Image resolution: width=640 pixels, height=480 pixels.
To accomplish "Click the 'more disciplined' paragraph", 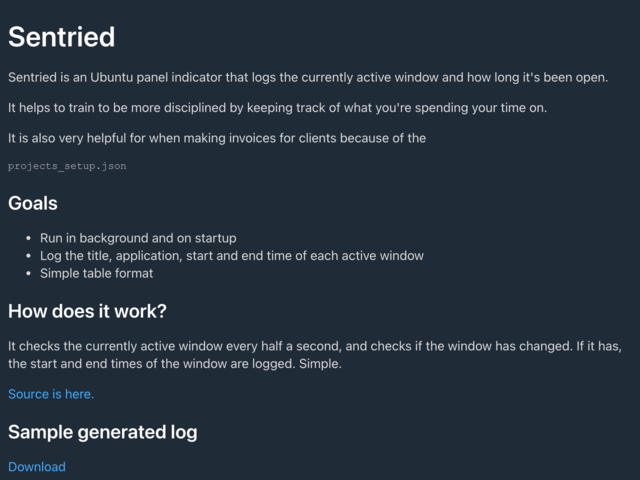I will click(278, 108).
